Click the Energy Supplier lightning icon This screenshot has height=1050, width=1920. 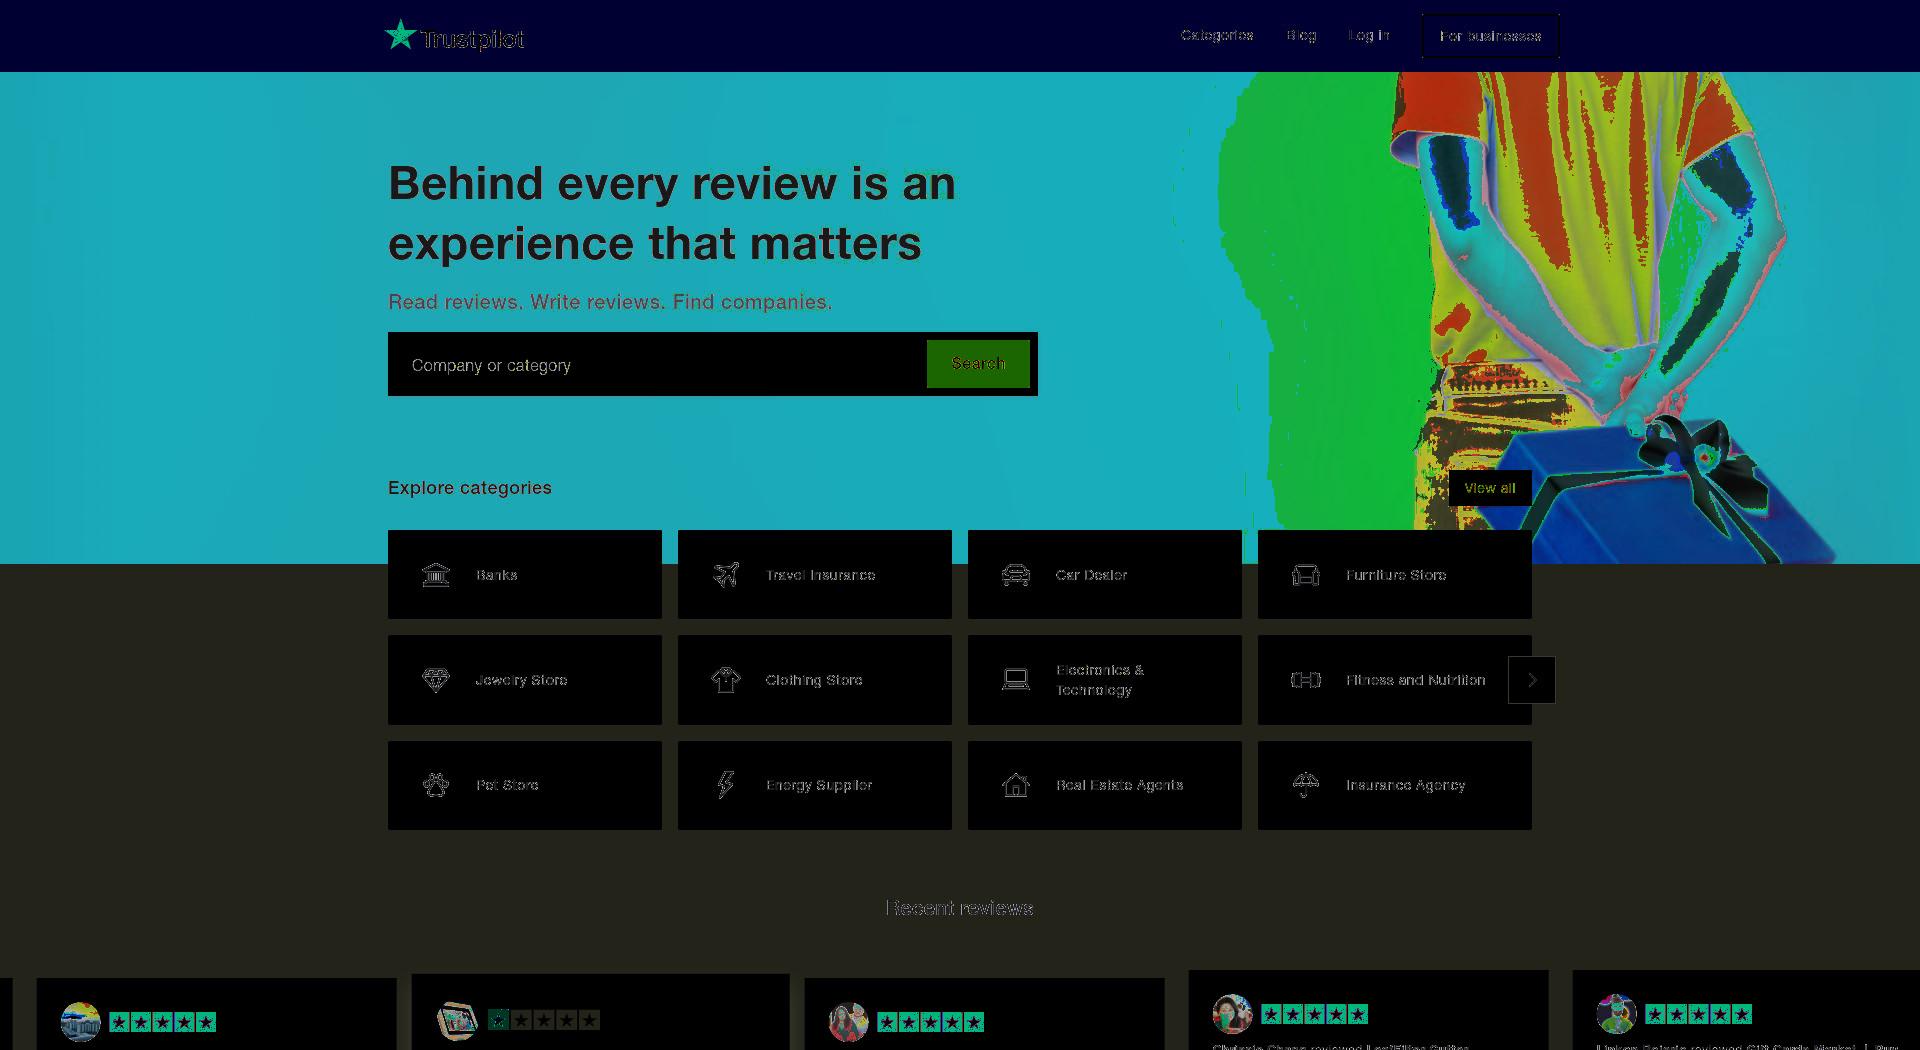726,785
